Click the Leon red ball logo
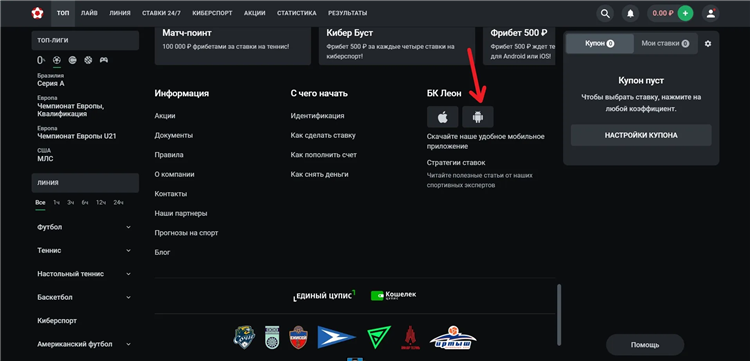The width and height of the screenshot is (750, 361). (37, 13)
